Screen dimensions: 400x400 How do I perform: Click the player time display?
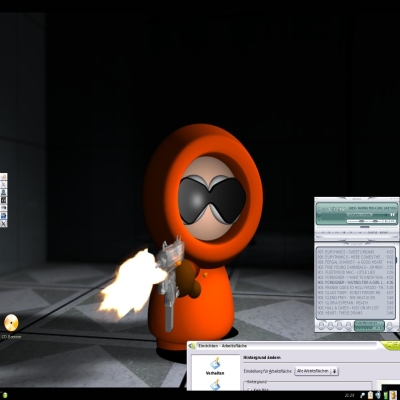click(x=333, y=209)
